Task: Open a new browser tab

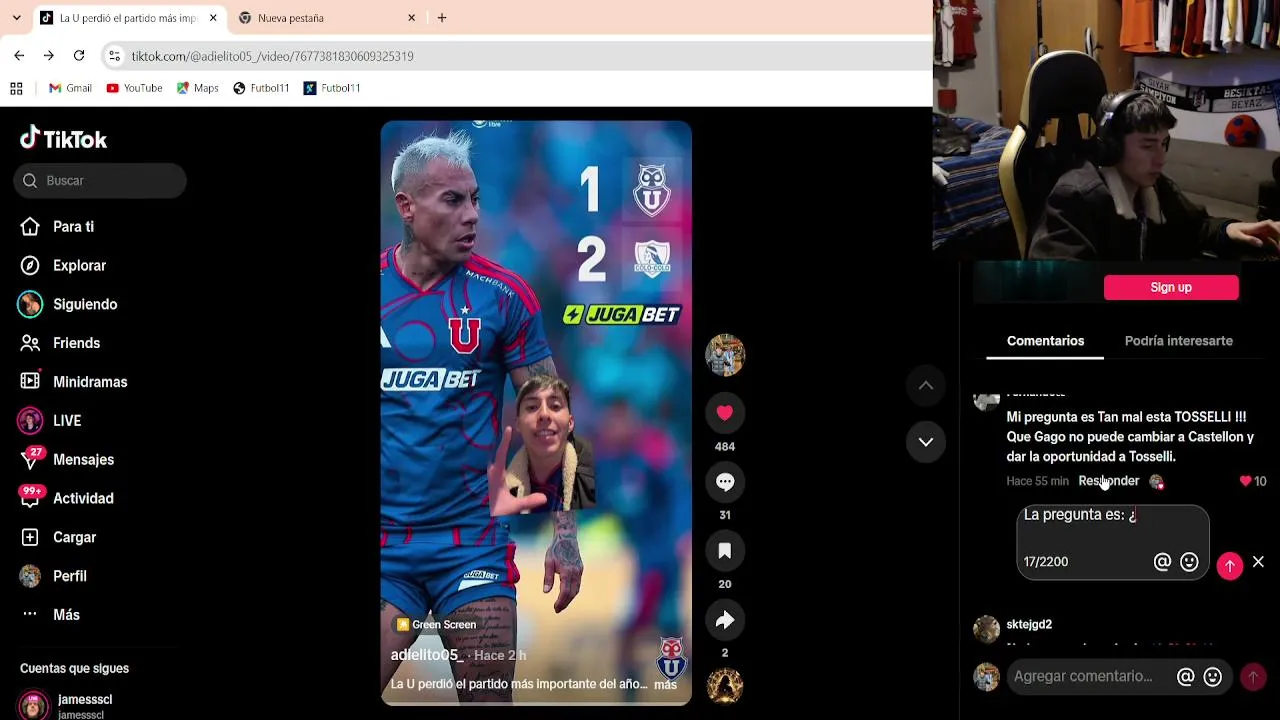Action: click(442, 18)
